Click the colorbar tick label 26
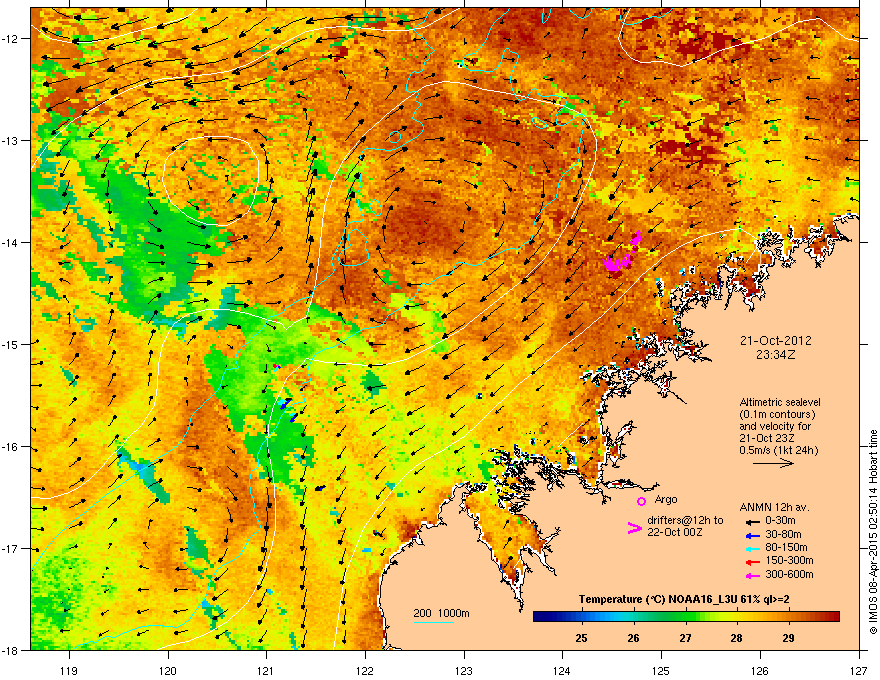The height and width of the screenshot is (680, 880). pos(634,638)
